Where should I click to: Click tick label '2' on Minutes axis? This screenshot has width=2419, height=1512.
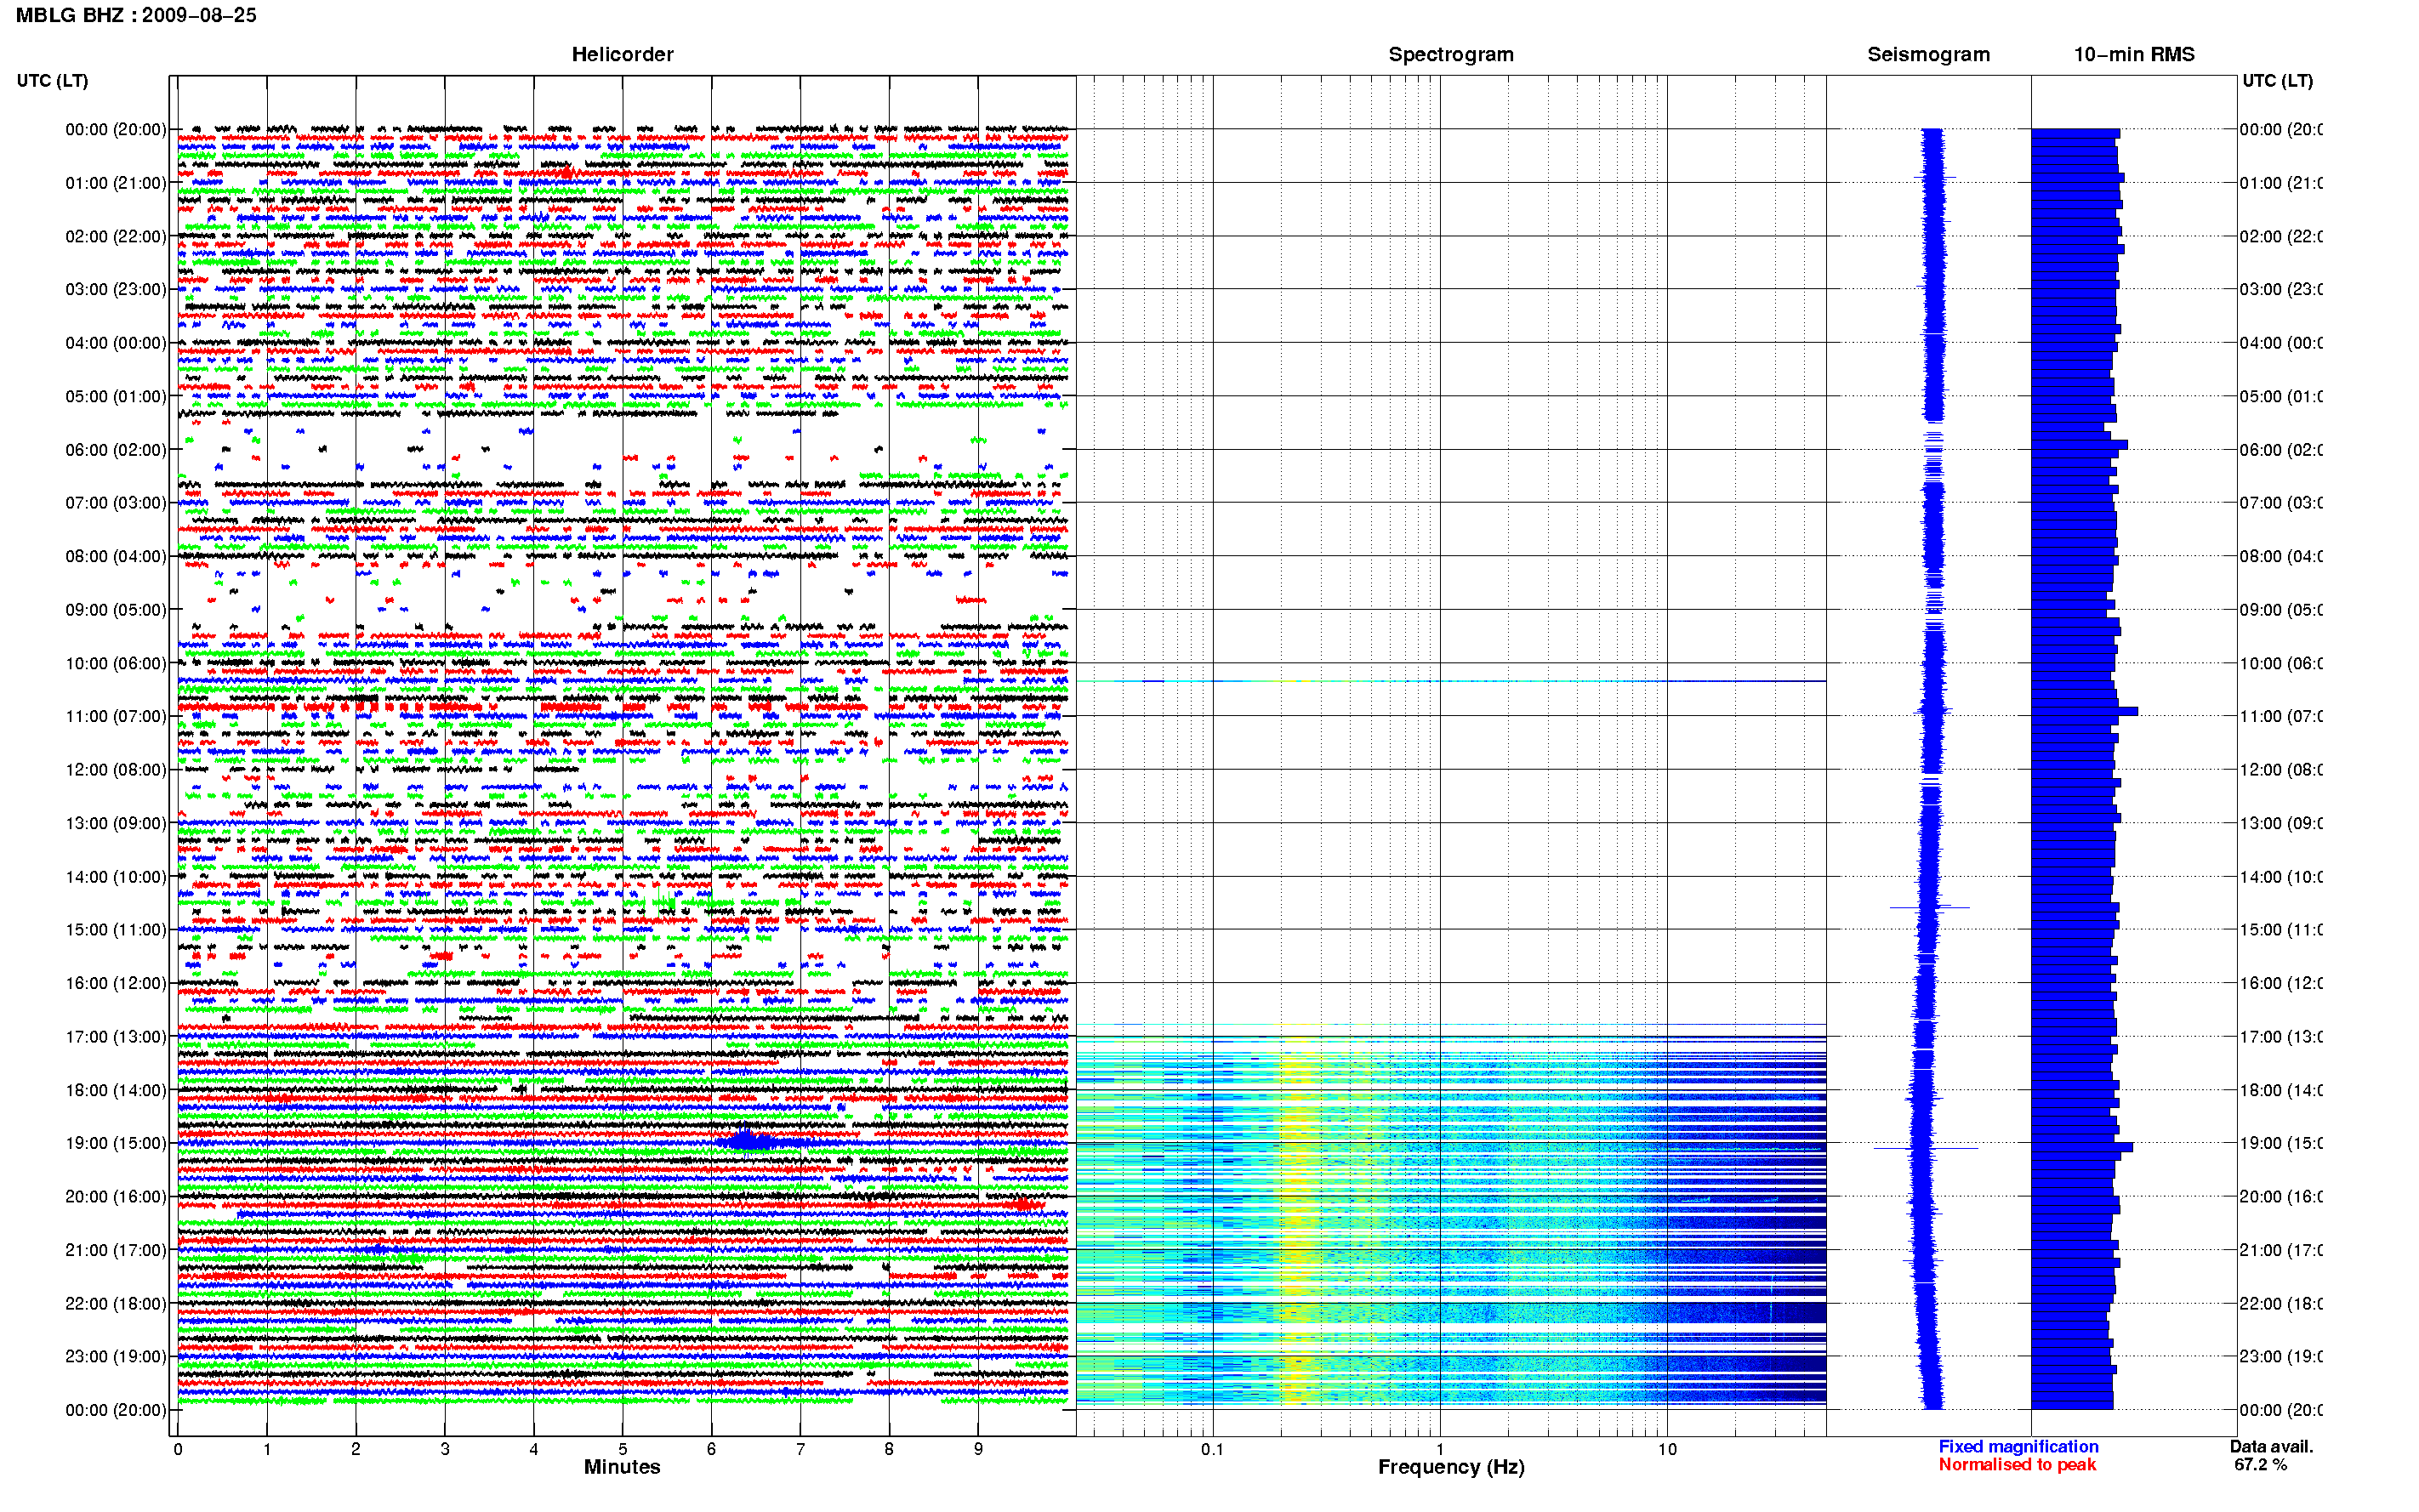(356, 1449)
